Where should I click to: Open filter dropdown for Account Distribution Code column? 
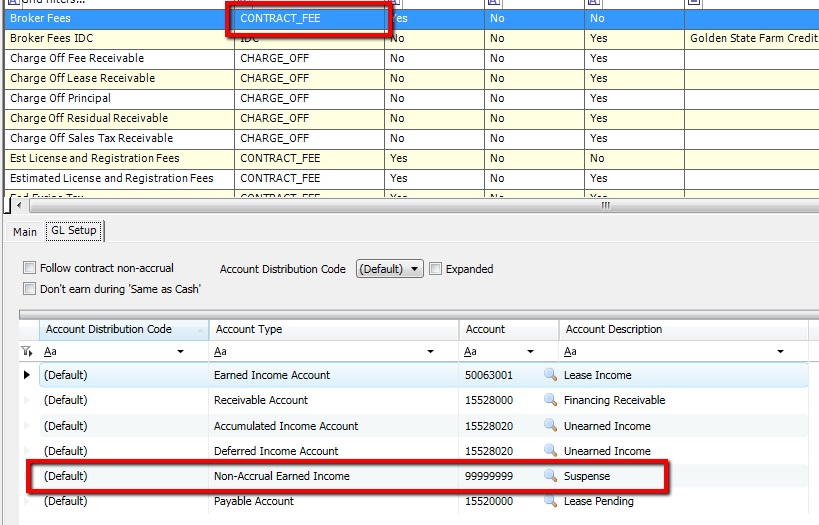click(x=180, y=352)
